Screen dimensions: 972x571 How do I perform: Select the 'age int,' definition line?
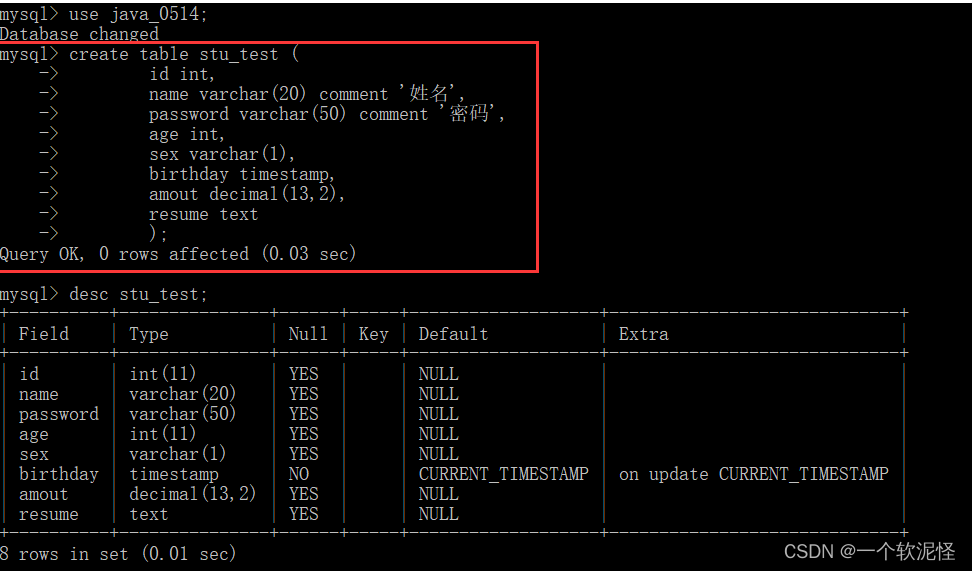coord(187,135)
